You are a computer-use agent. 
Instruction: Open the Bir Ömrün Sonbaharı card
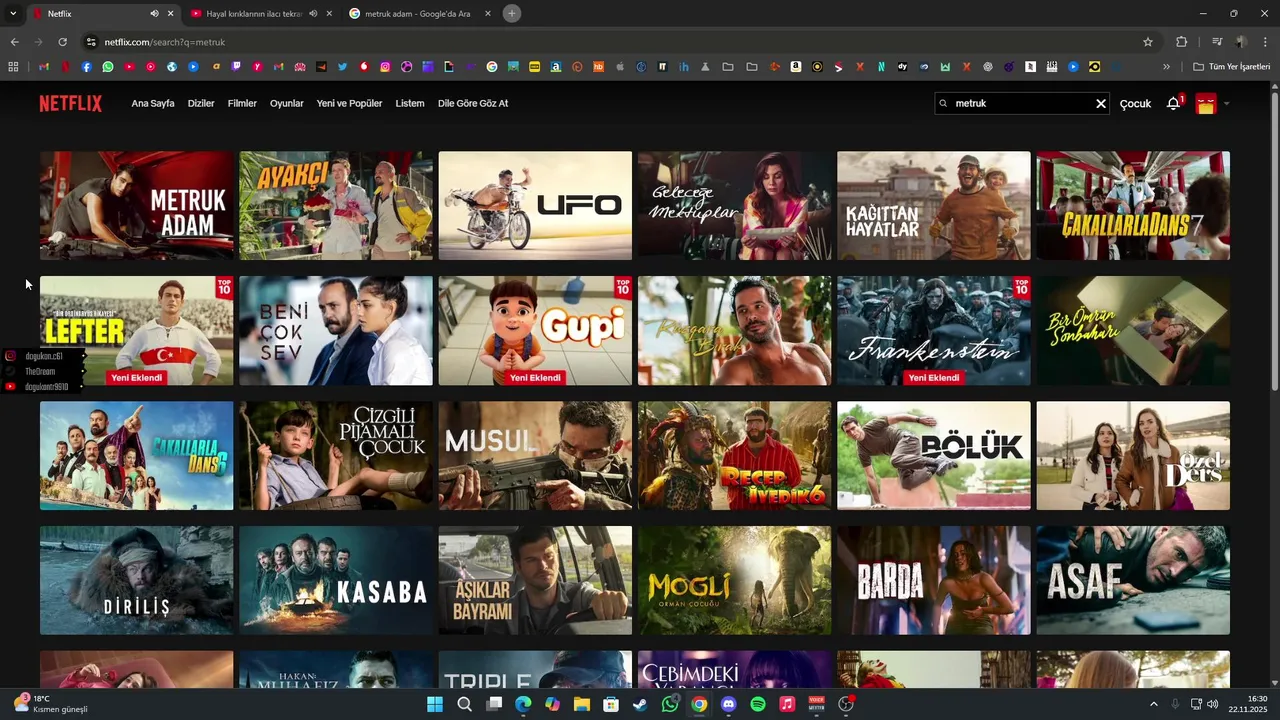[x=1133, y=331]
